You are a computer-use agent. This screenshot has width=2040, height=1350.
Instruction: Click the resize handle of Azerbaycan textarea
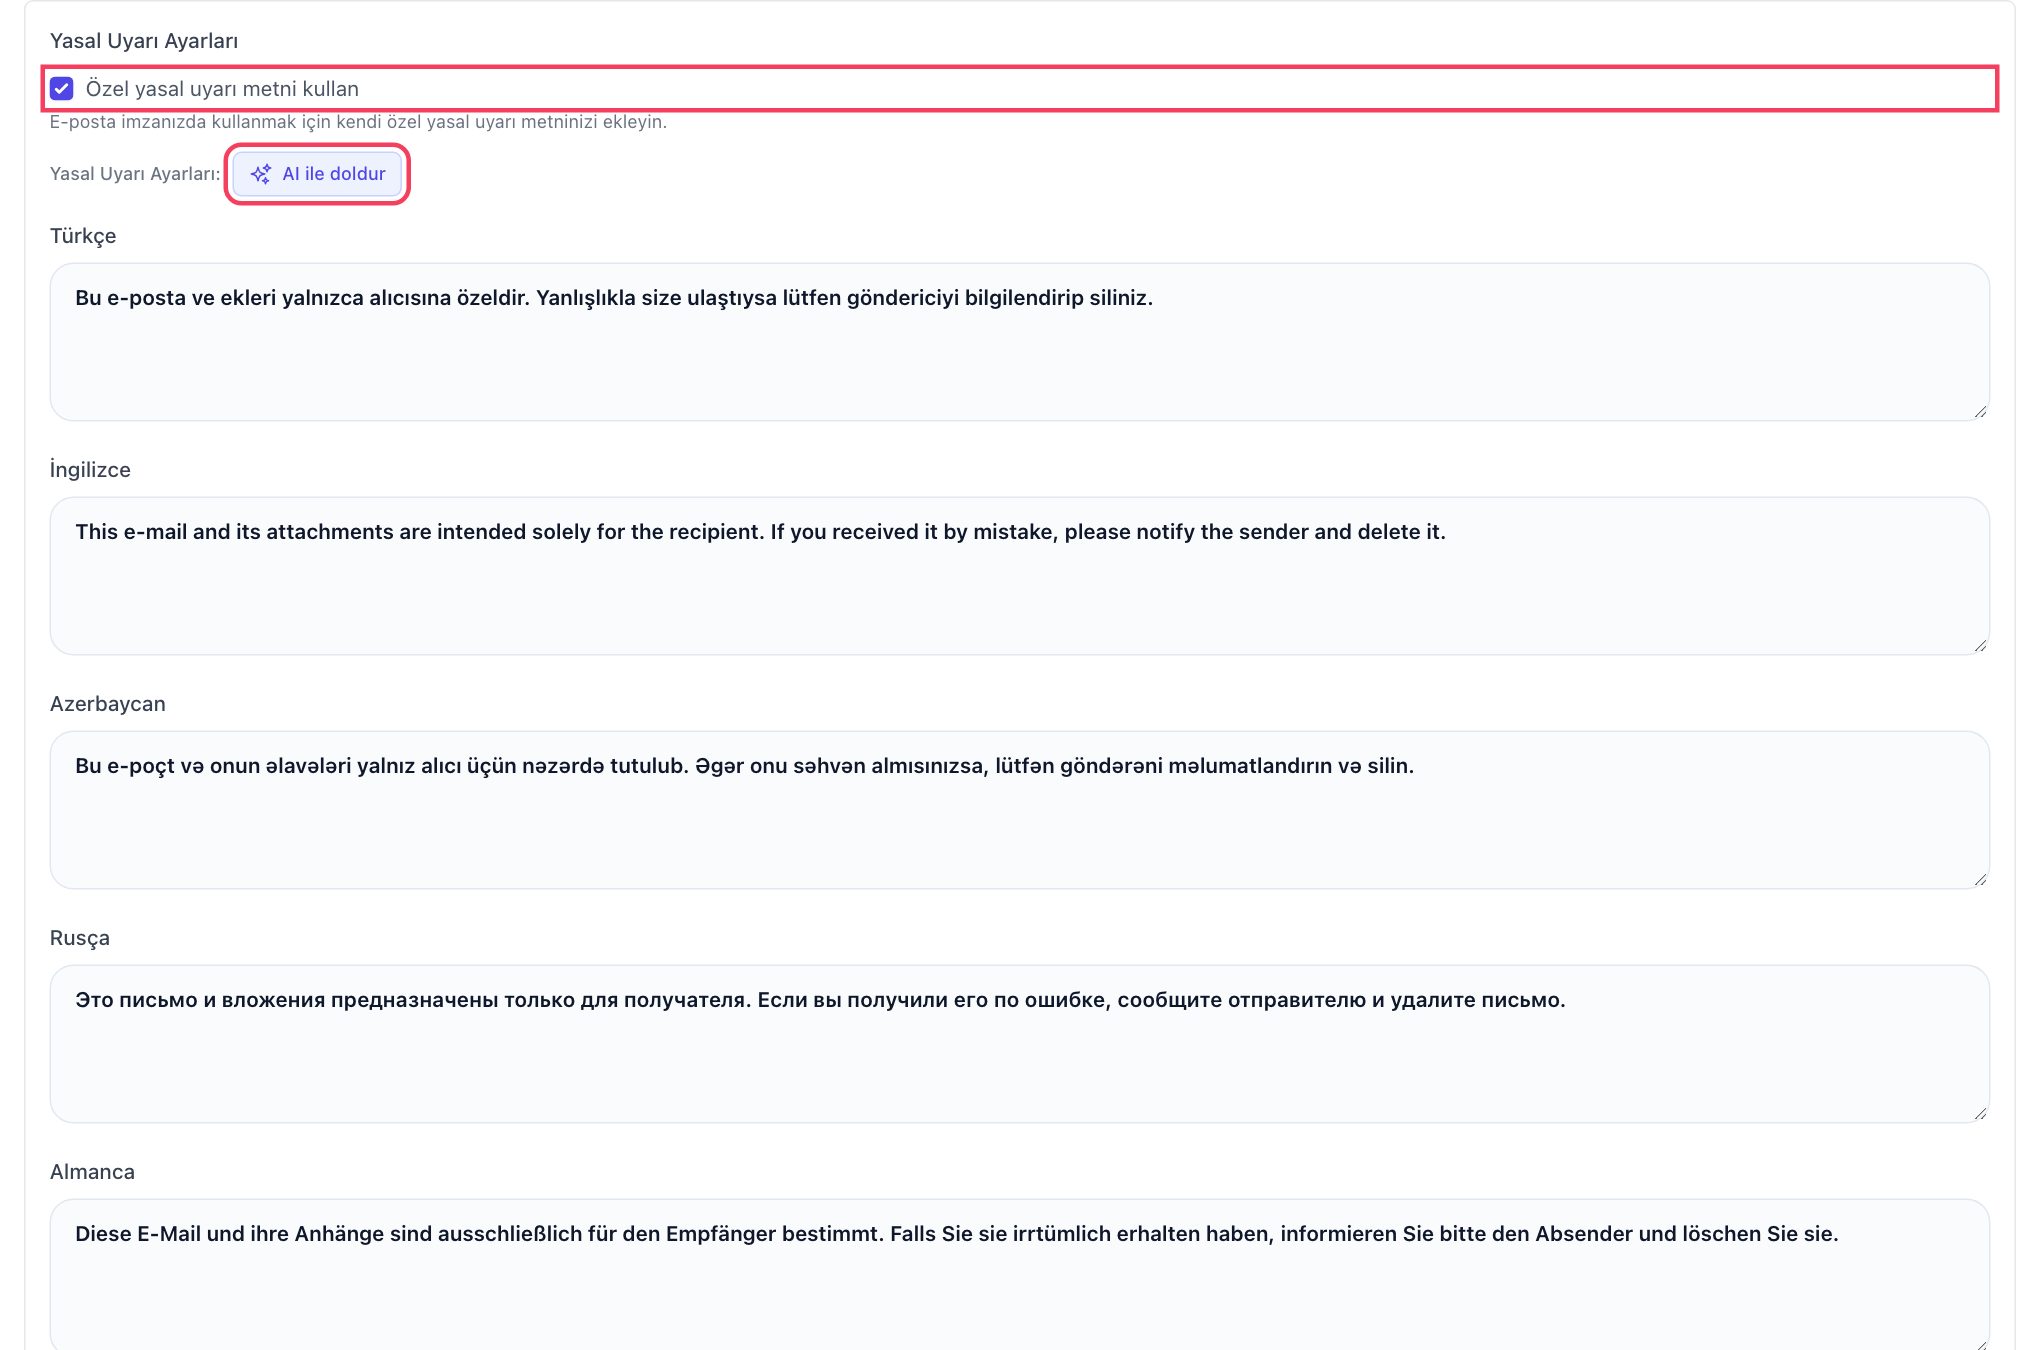coord(1980,879)
